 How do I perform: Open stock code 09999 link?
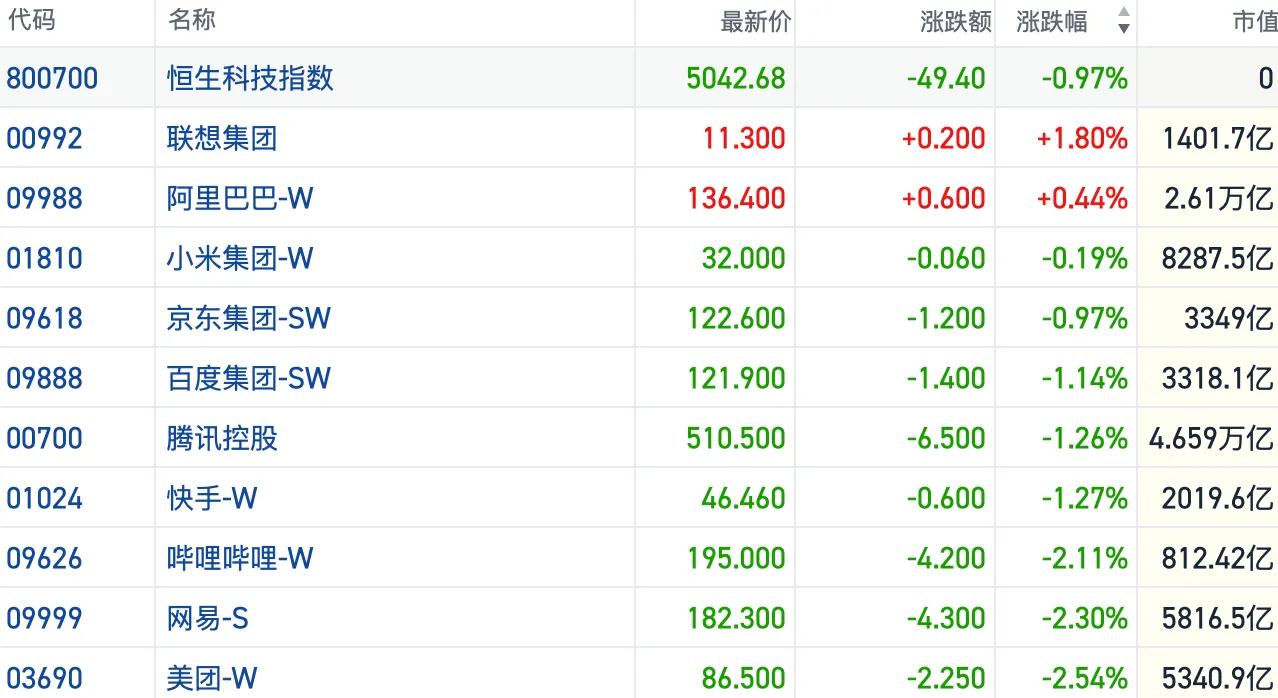coord(45,618)
